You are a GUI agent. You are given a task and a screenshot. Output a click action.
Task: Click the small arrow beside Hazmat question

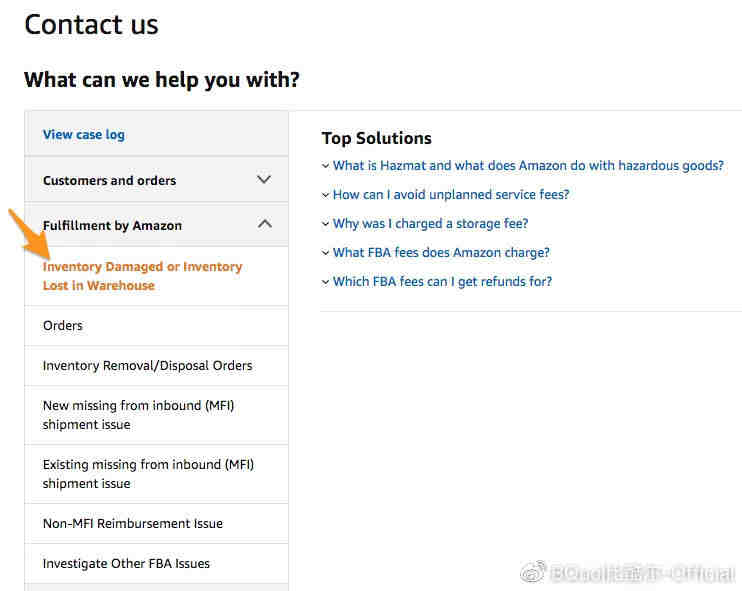326,166
